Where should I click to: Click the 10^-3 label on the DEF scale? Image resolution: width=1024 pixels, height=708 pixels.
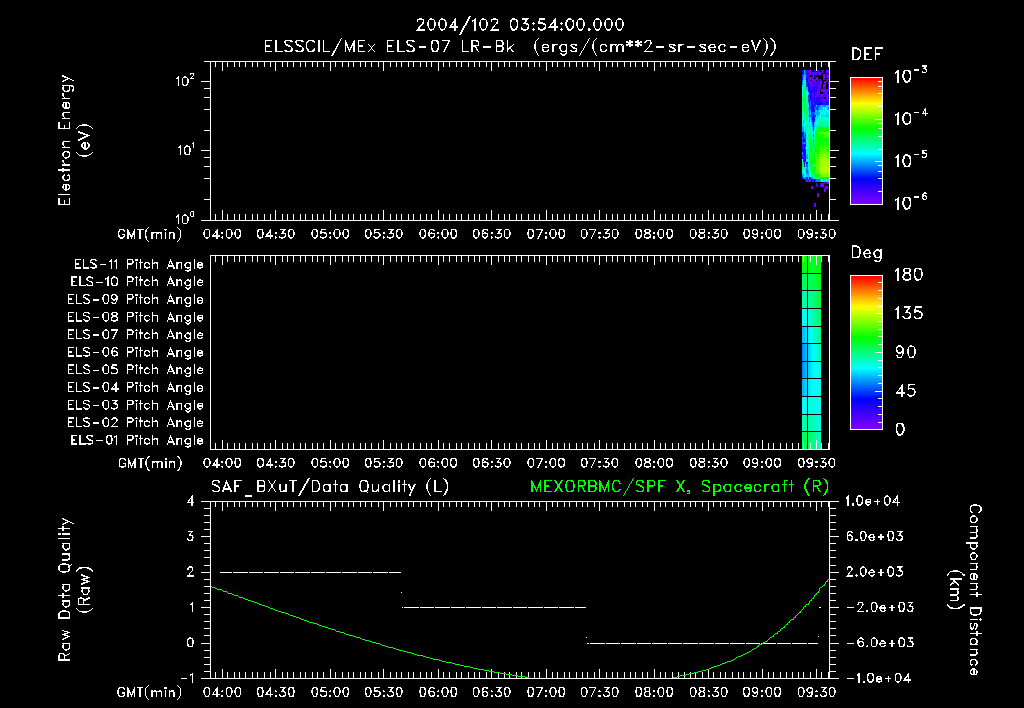(x=910, y=75)
